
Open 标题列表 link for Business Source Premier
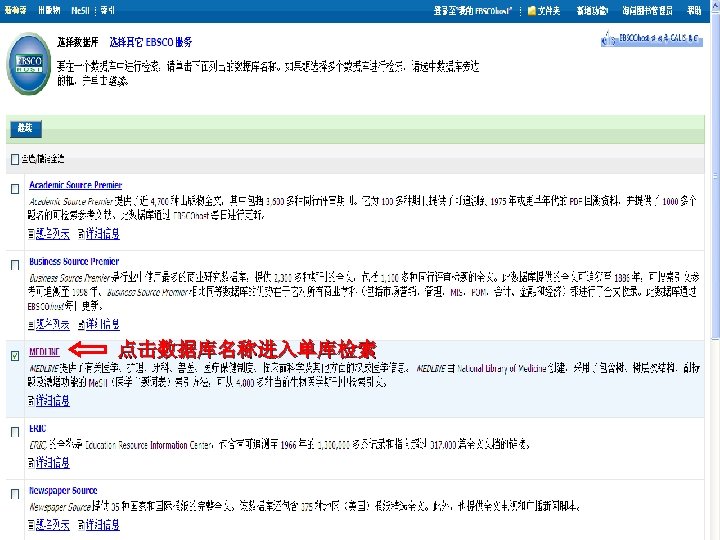pos(53,325)
